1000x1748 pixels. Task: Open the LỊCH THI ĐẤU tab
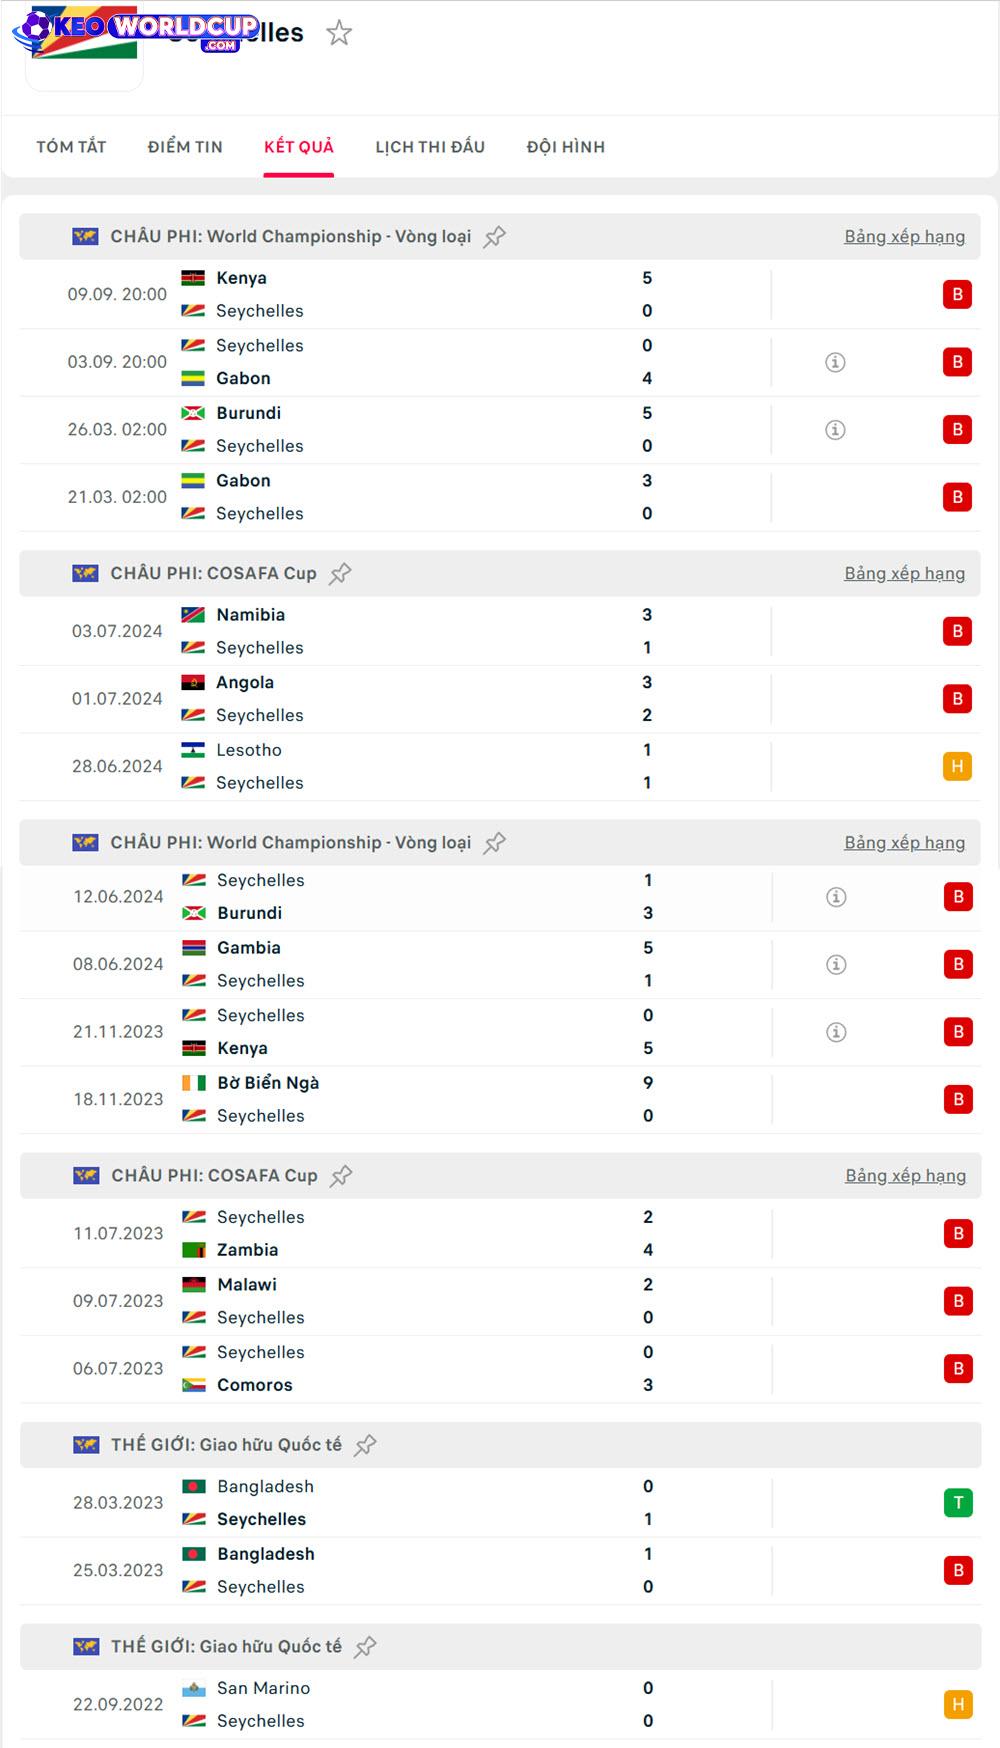pyautogui.click(x=430, y=147)
